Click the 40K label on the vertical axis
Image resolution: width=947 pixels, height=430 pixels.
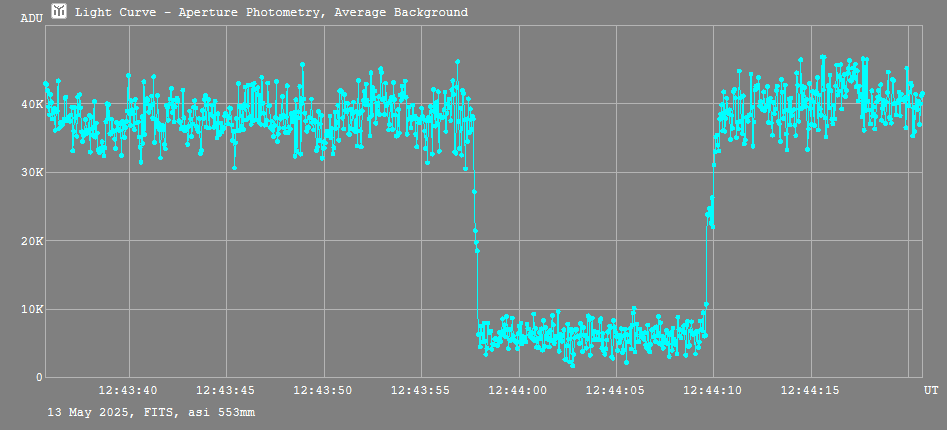tap(33, 104)
